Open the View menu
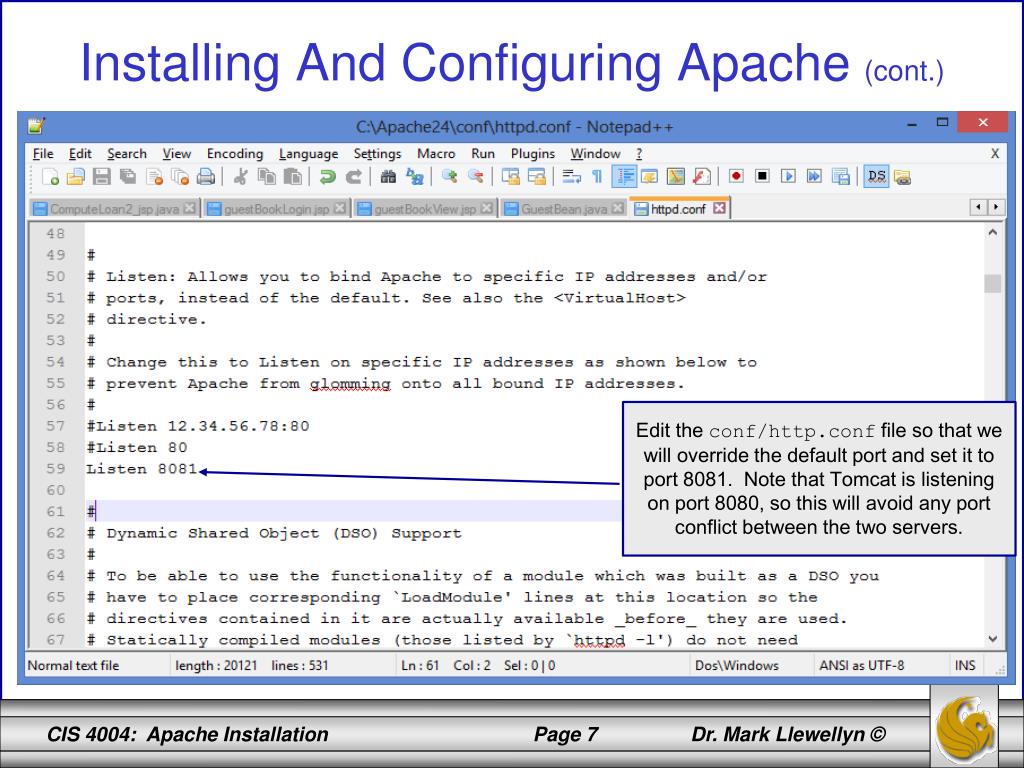The width and height of the screenshot is (1024, 768). tap(176, 153)
